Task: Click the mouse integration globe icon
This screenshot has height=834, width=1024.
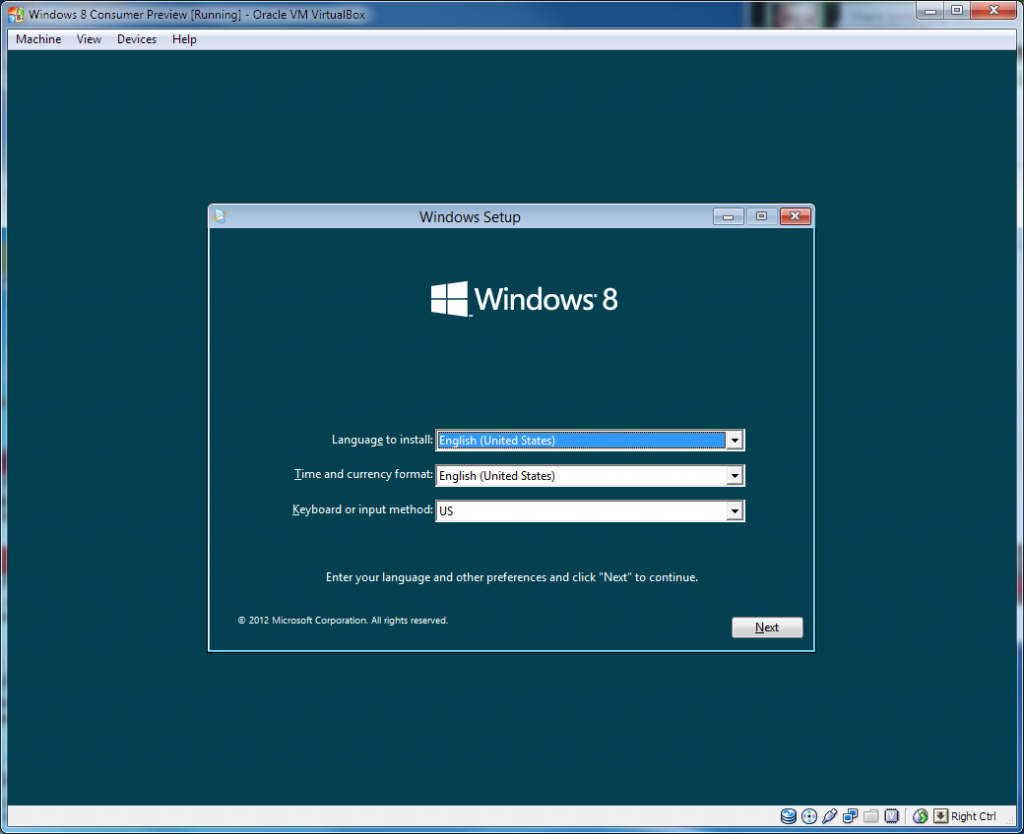Action: (x=920, y=816)
